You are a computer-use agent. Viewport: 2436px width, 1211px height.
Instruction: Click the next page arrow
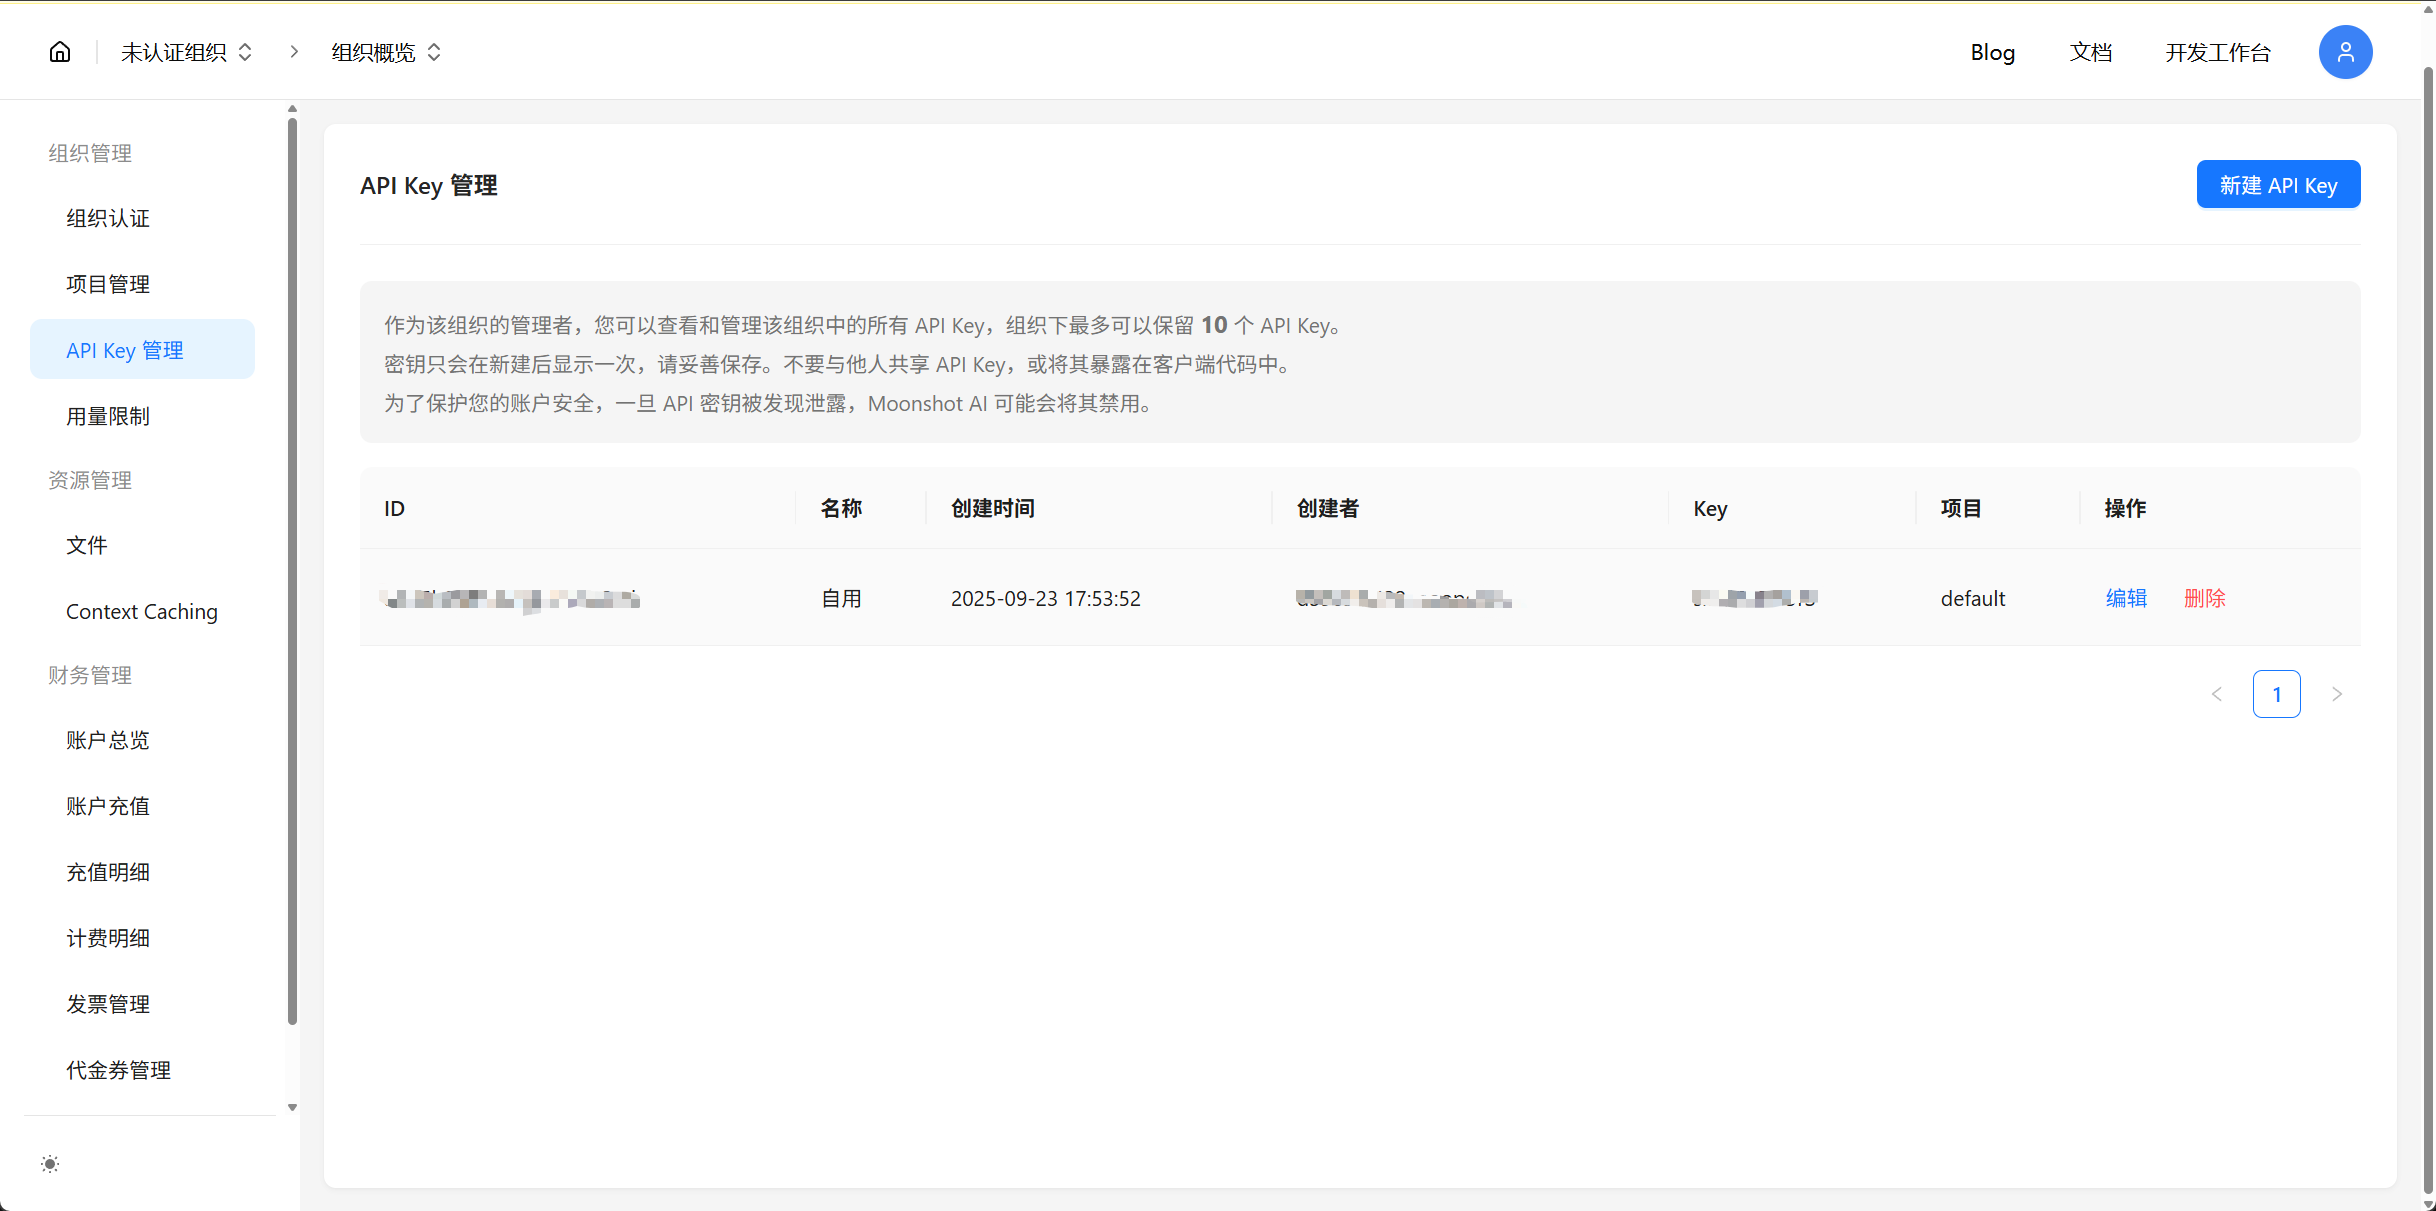pyautogui.click(x=2337, y=694)
